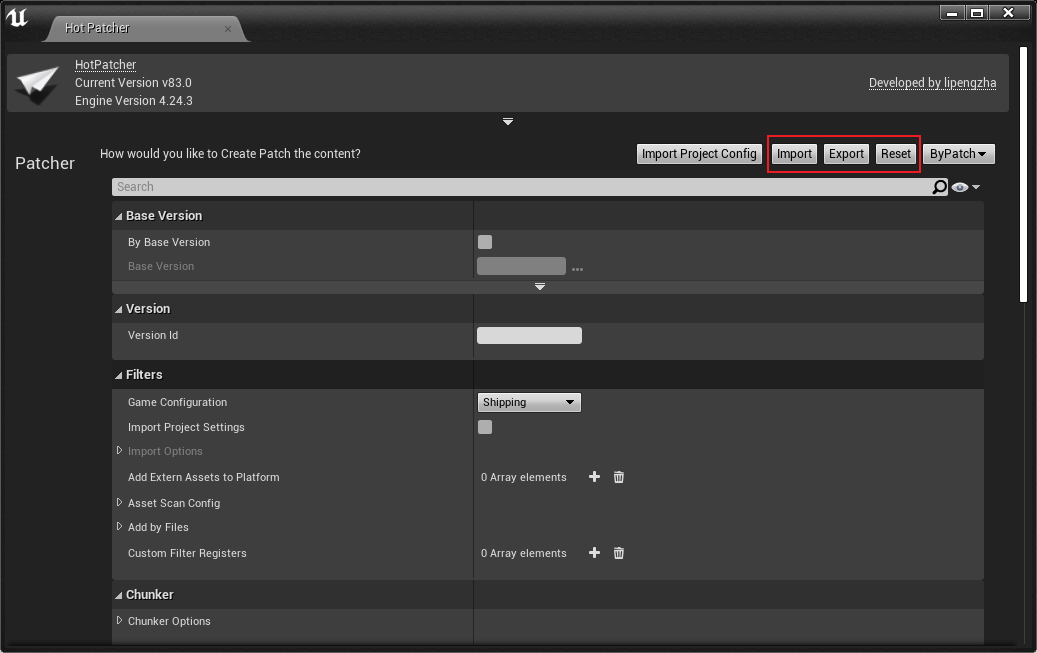Click the Unreal Engine logo icon
This screenshot has height=653, width=1037.
point(17,17)
